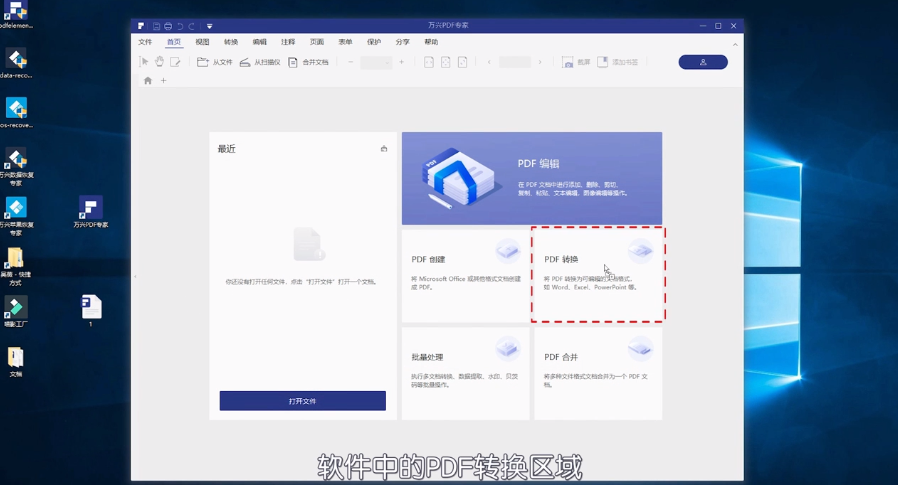Go to the previous page arrow
Image resolution: width=898 pixels, height=485 pixels.
pyautogui.click(x=489, y=62)
